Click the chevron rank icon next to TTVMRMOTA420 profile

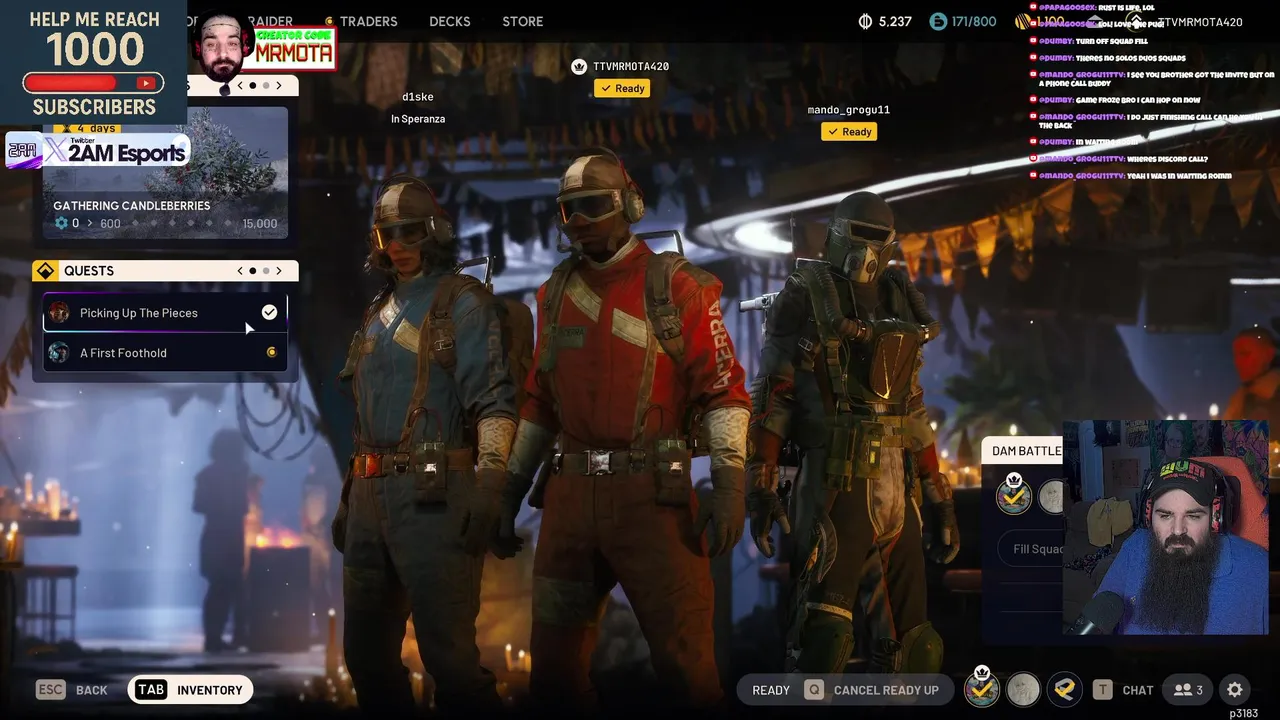(1137, 21)
